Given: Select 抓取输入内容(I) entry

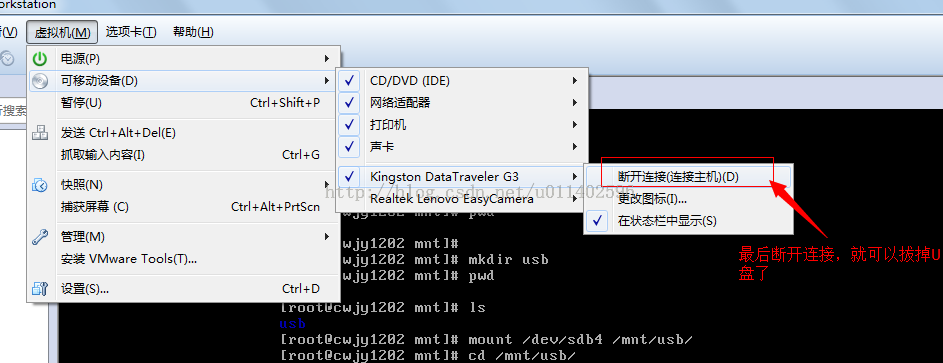Looking at the screenshot, I should pyautogui.click(x=184, y=155).
